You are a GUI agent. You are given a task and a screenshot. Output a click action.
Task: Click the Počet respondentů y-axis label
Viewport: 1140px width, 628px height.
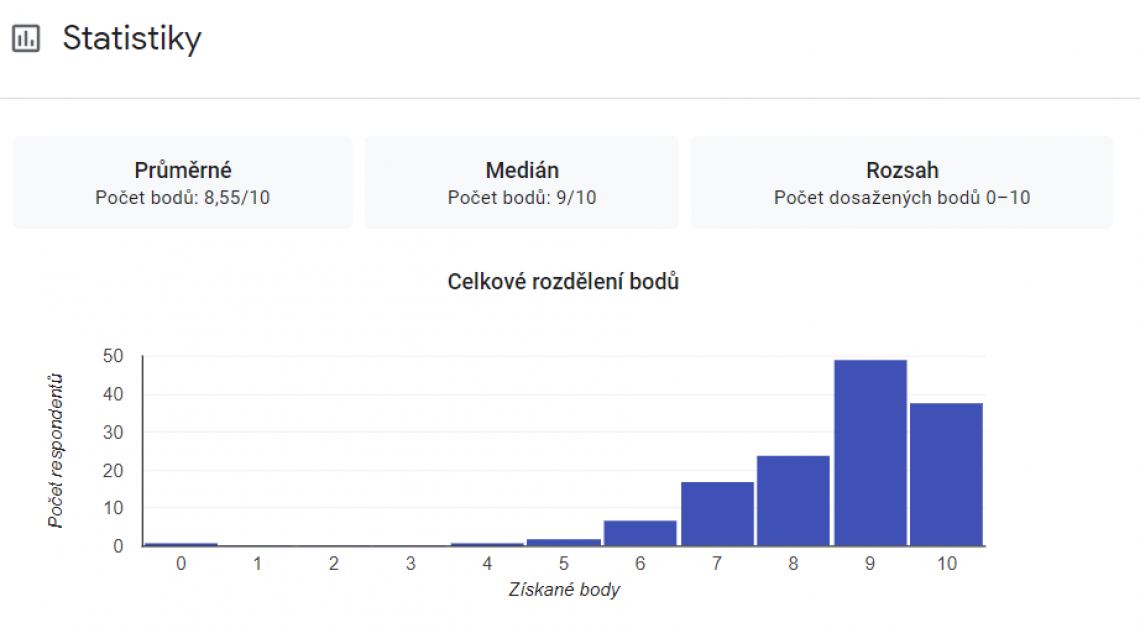click(x=57, y=450)
